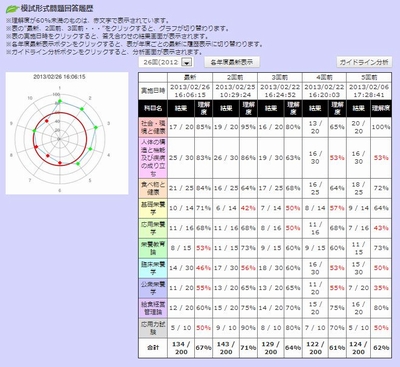Screen dimensions: 400x367
Task: Click the 17 / 20 result cell
Action: (x=181, y=127)
